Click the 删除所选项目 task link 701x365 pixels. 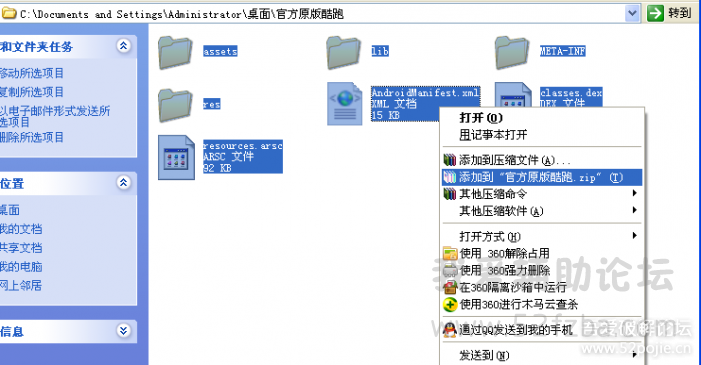[32, 137]
